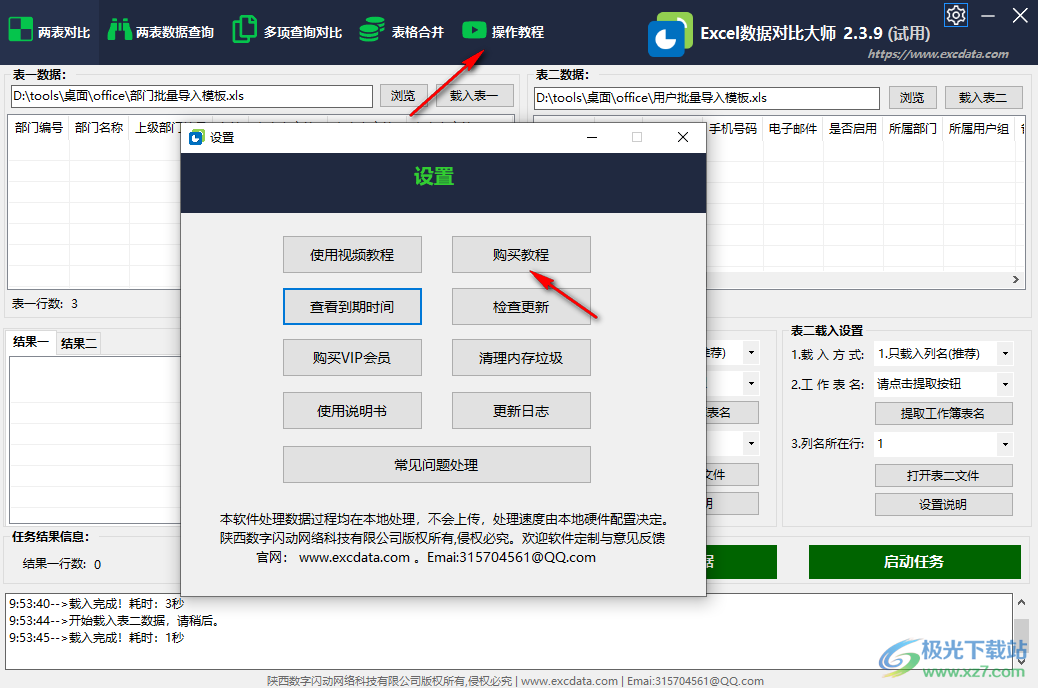
Task: Click 载入表二 button
Action: click(983, 98)
